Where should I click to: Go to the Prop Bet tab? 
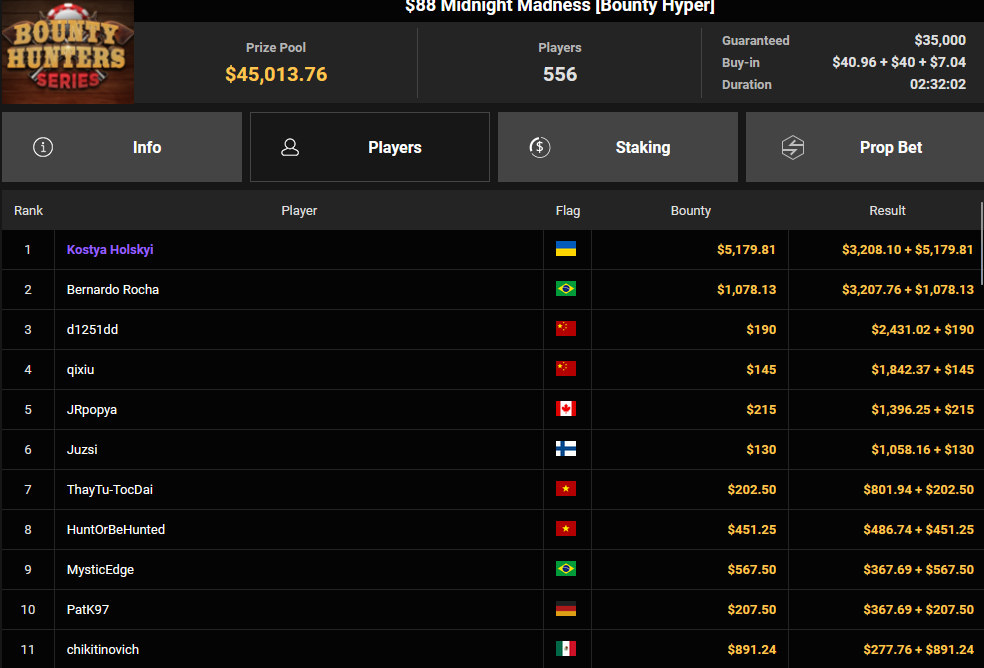[865, 148]
